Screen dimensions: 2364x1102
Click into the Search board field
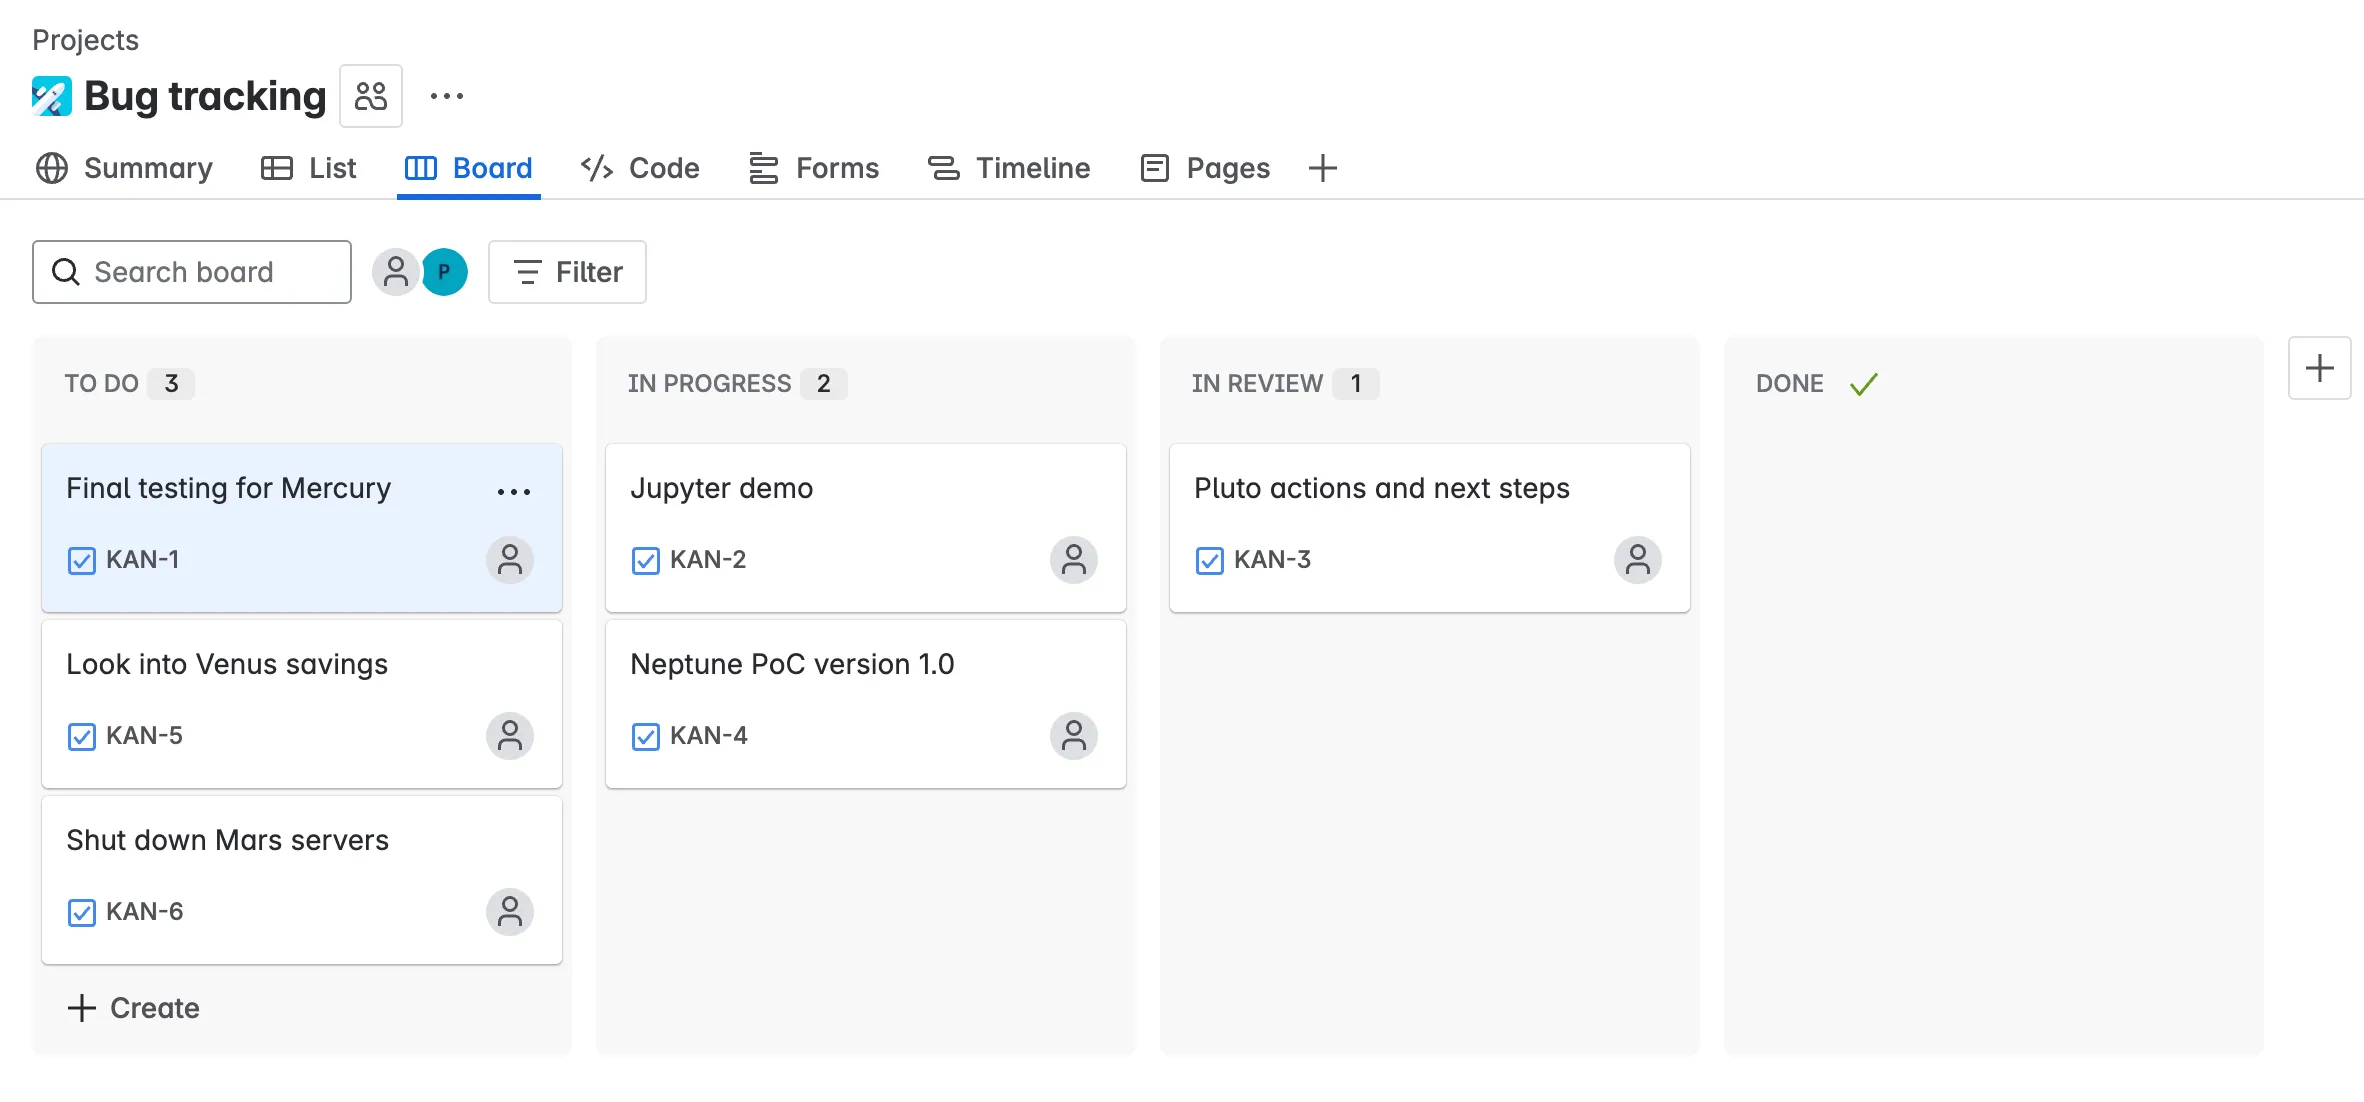(192, 272)
